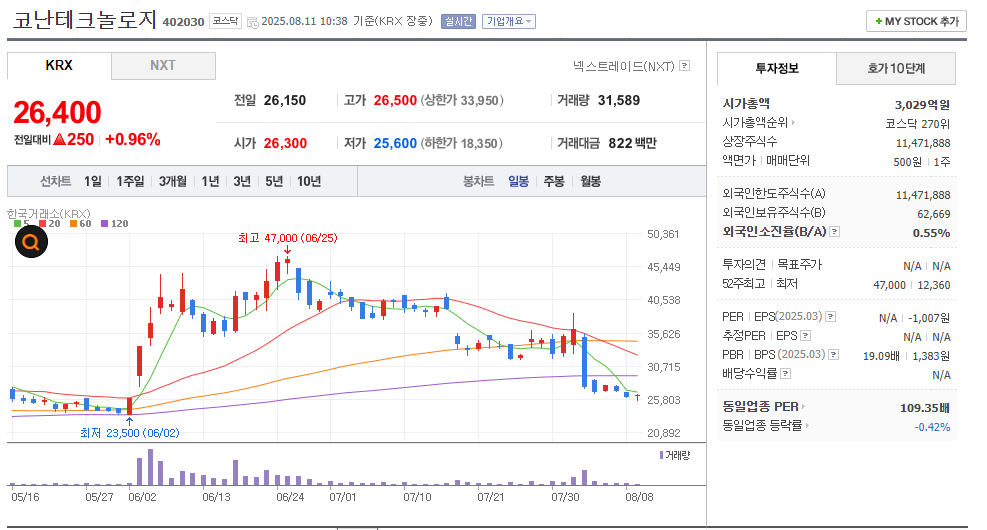Screen dimensions: 987x530
Task: Click the 넥스트레이드(NXT) link
Action: 624,65
